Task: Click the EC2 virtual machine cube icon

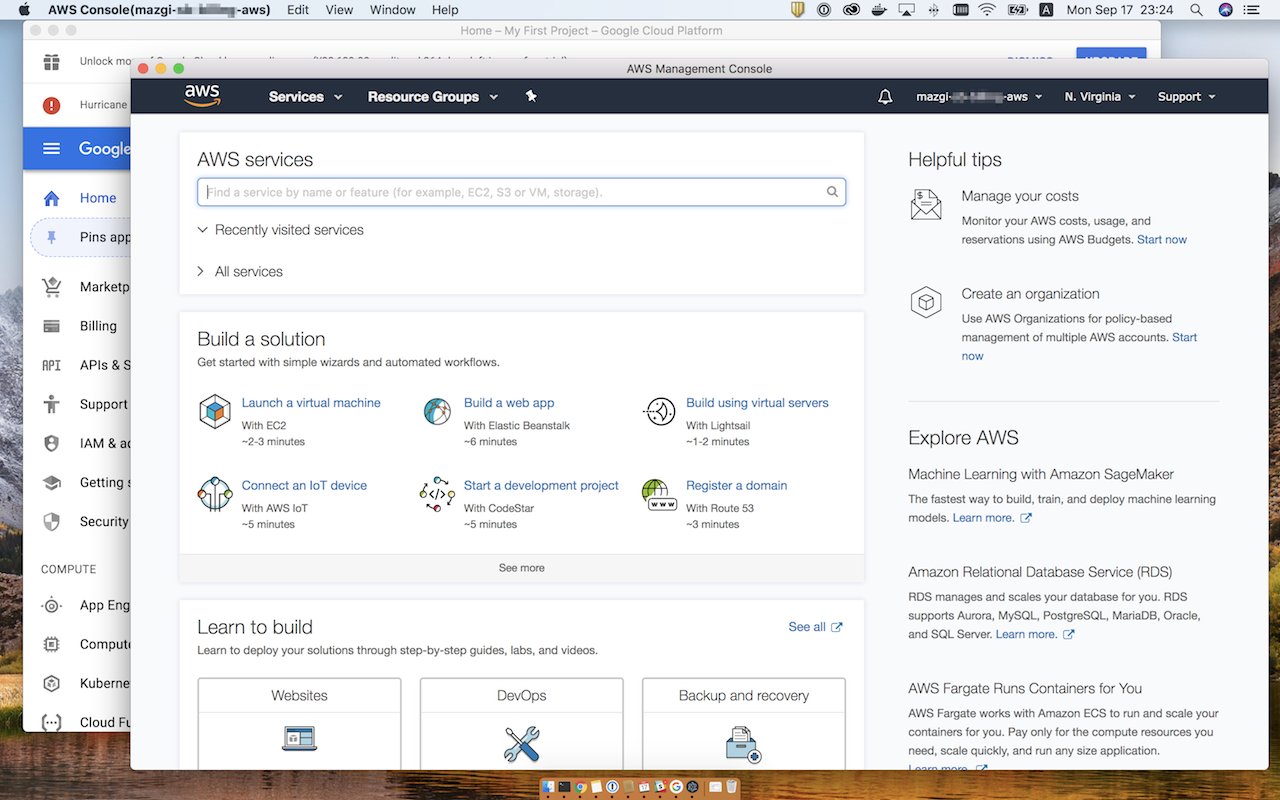Action: pyautogui.click(x=215, y=412)
